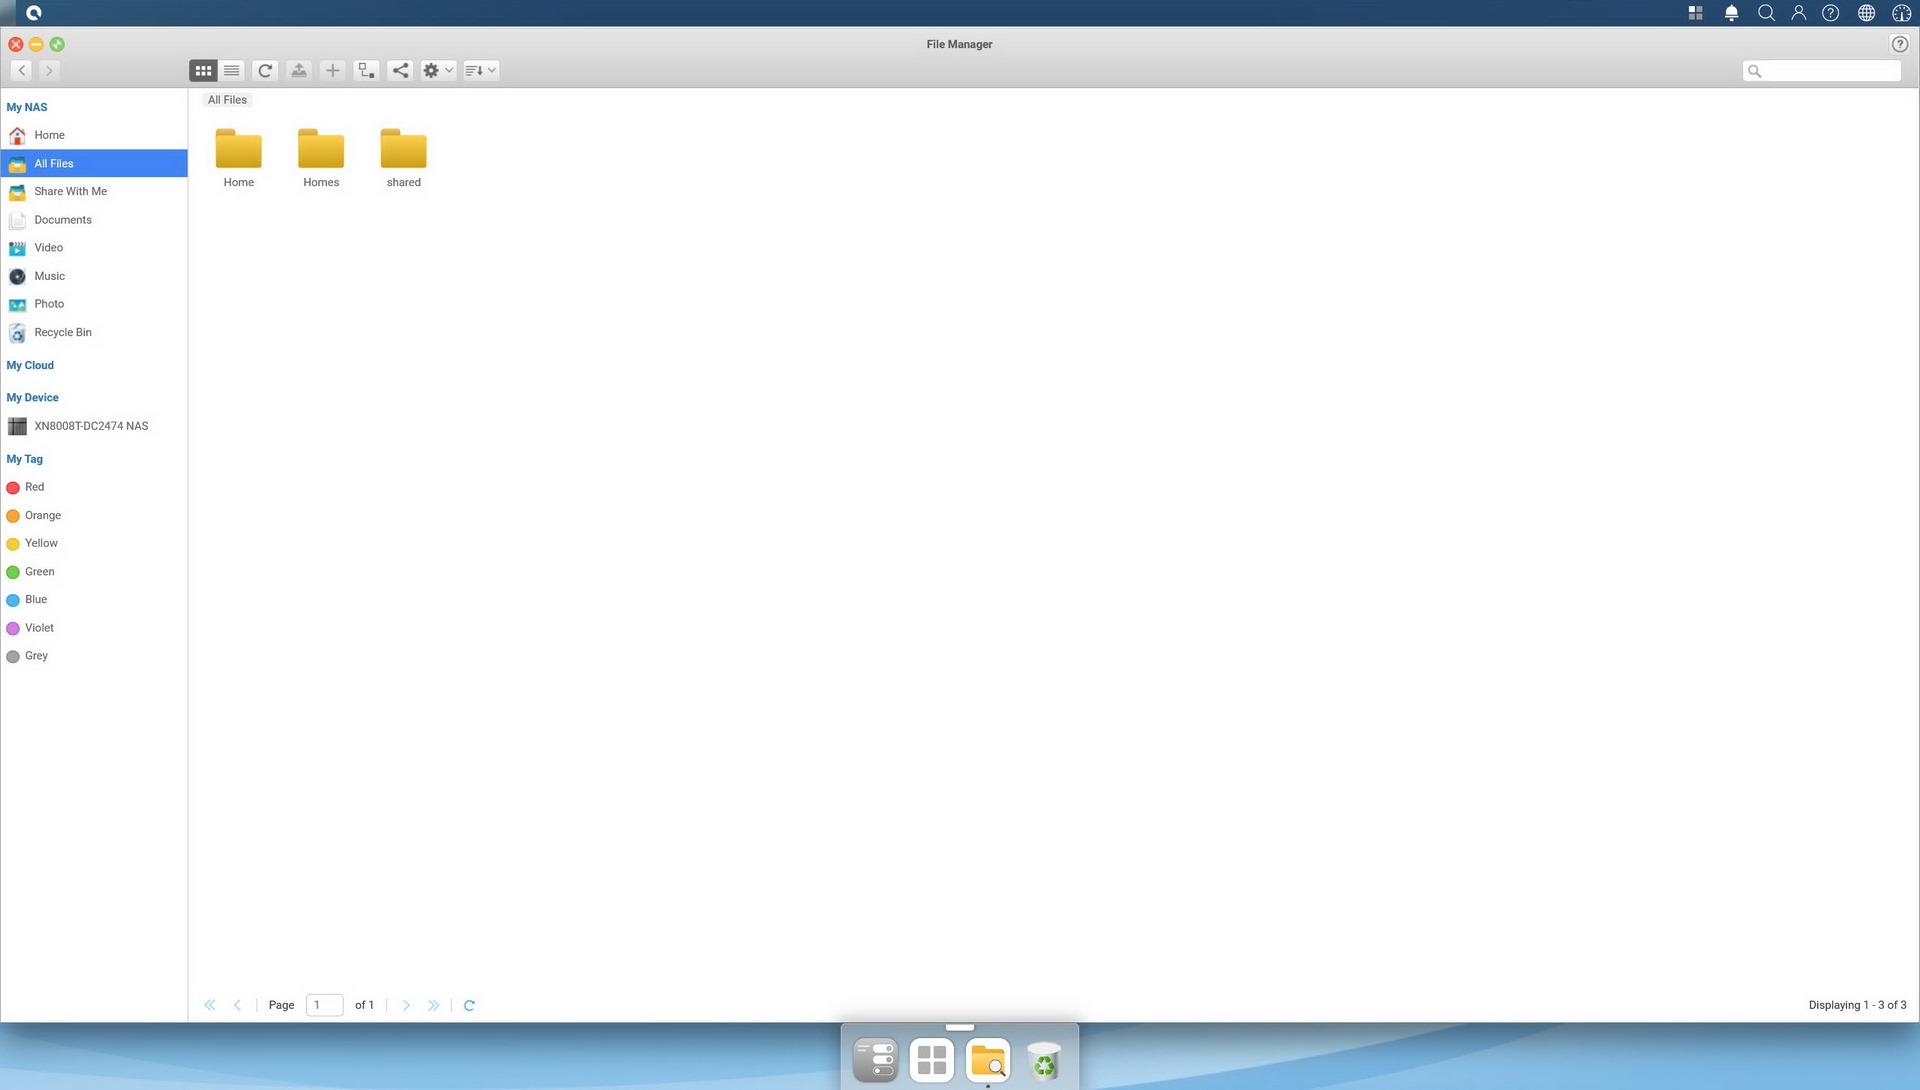
Task: Select XN8008T-DC2474 NAS device
Action: (x=94, y=426)
